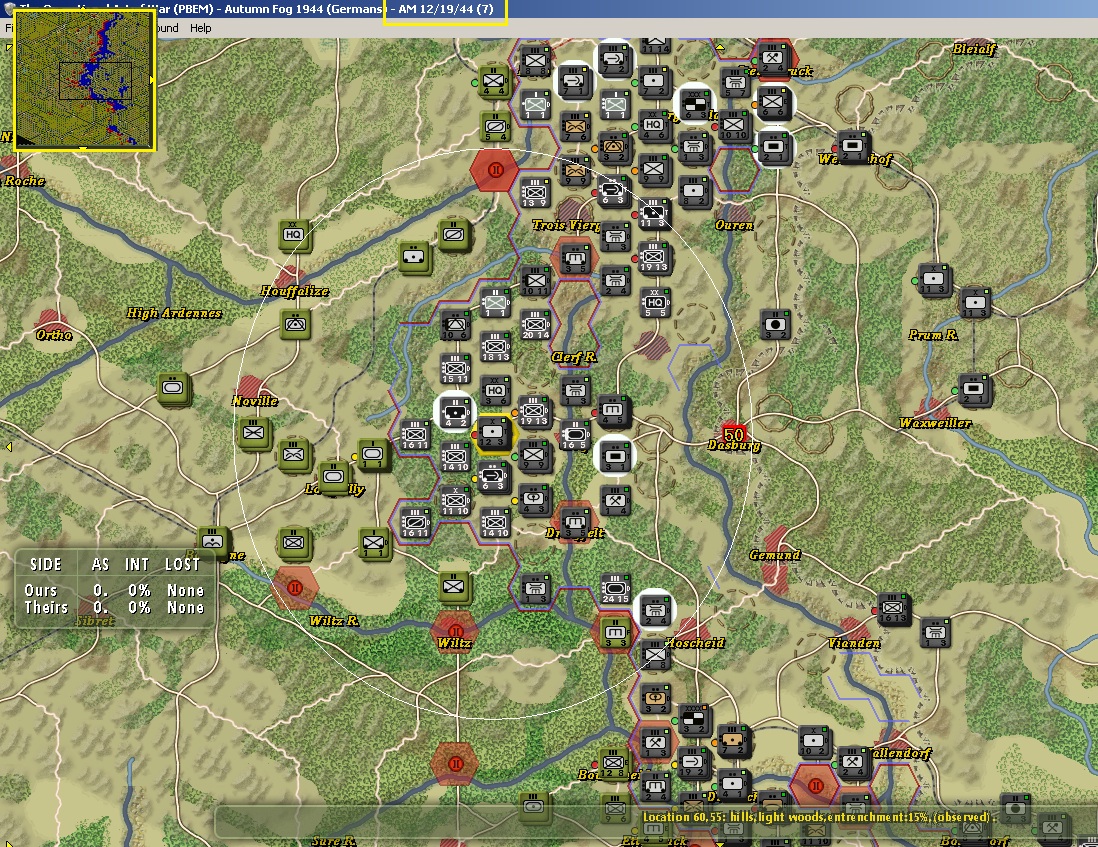This screenshot has height=847, width=1098.
Task: Select the 10-6 mountain-symbol unit
Action: (x=455, y=326)
